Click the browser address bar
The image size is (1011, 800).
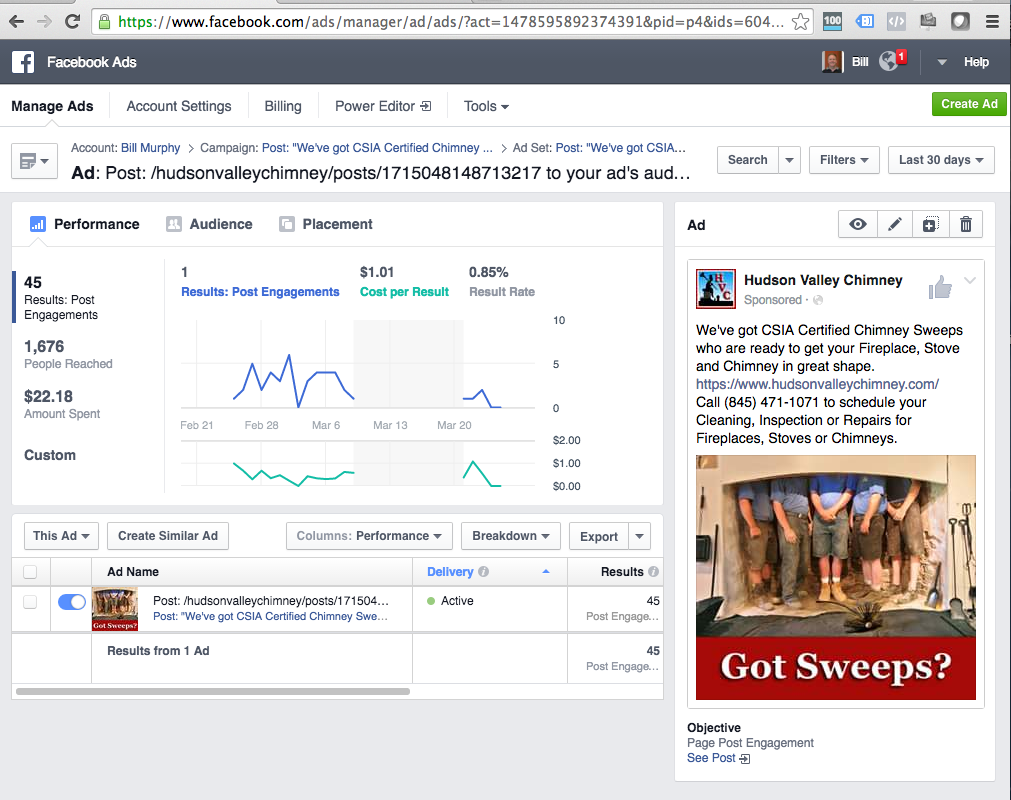click(451, 22)
